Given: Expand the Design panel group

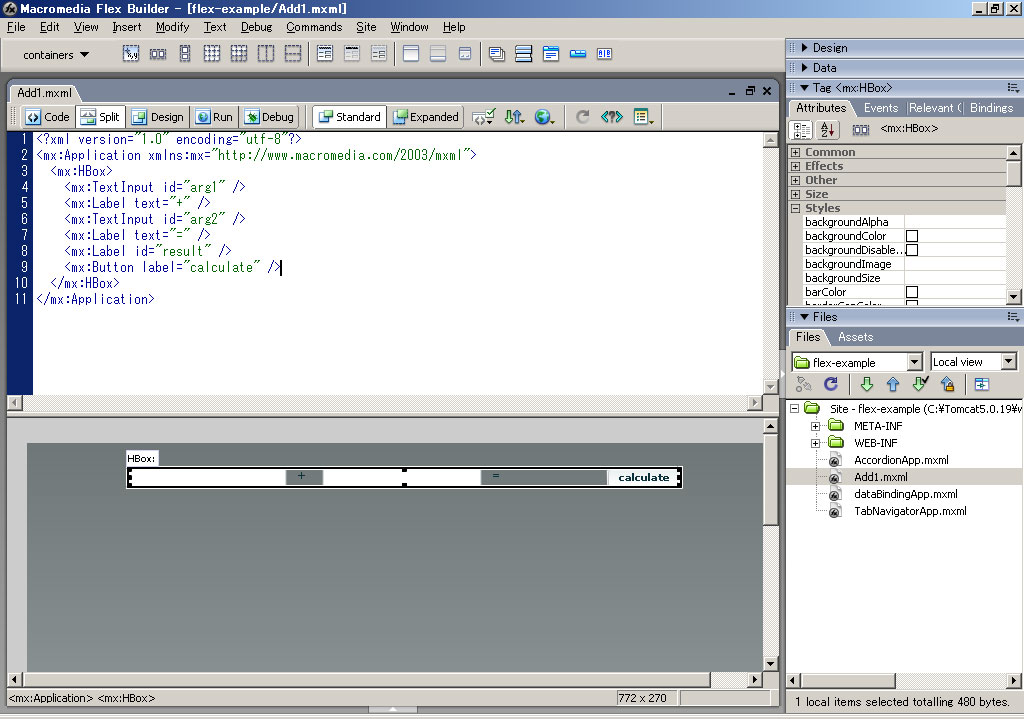Looking at the screenshot, I should [x=805, y=48].
